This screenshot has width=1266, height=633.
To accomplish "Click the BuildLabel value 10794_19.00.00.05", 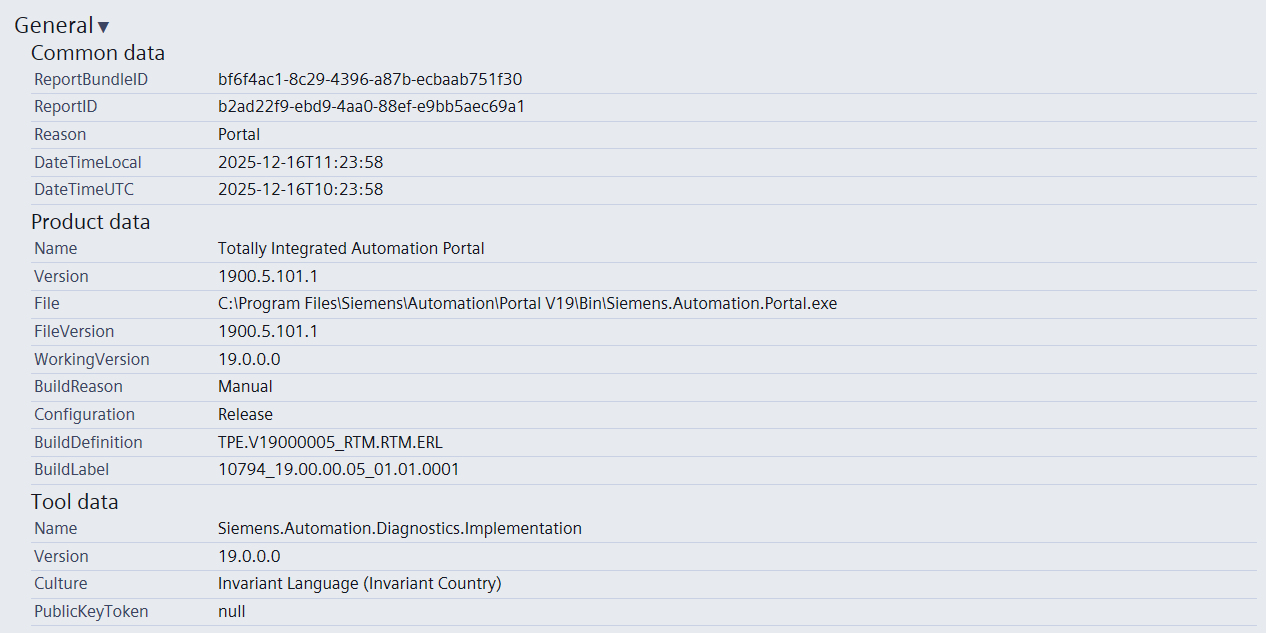I will [338, 470].
